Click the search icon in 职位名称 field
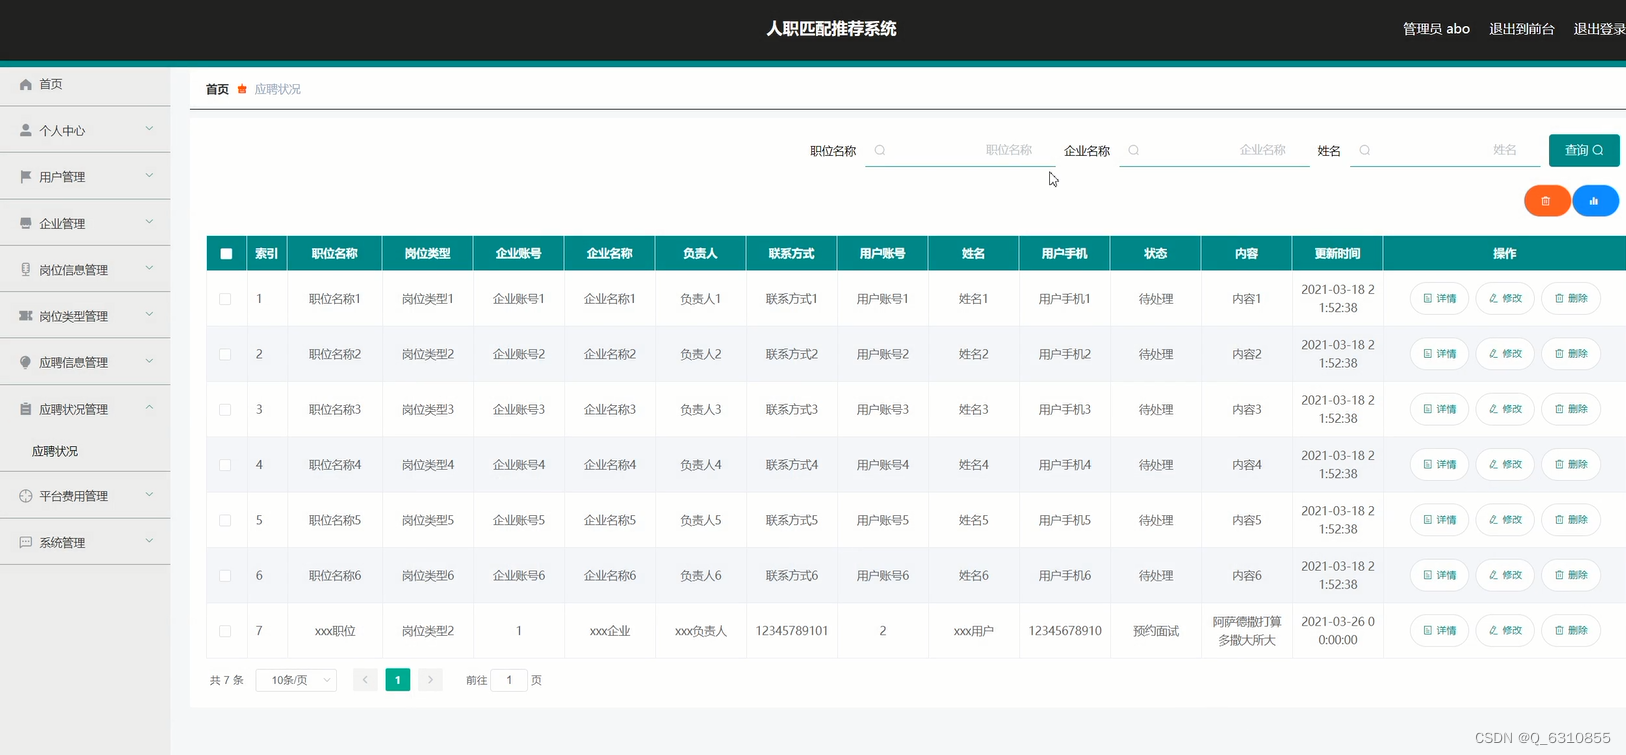1626x755 pixels. [880, 150]
